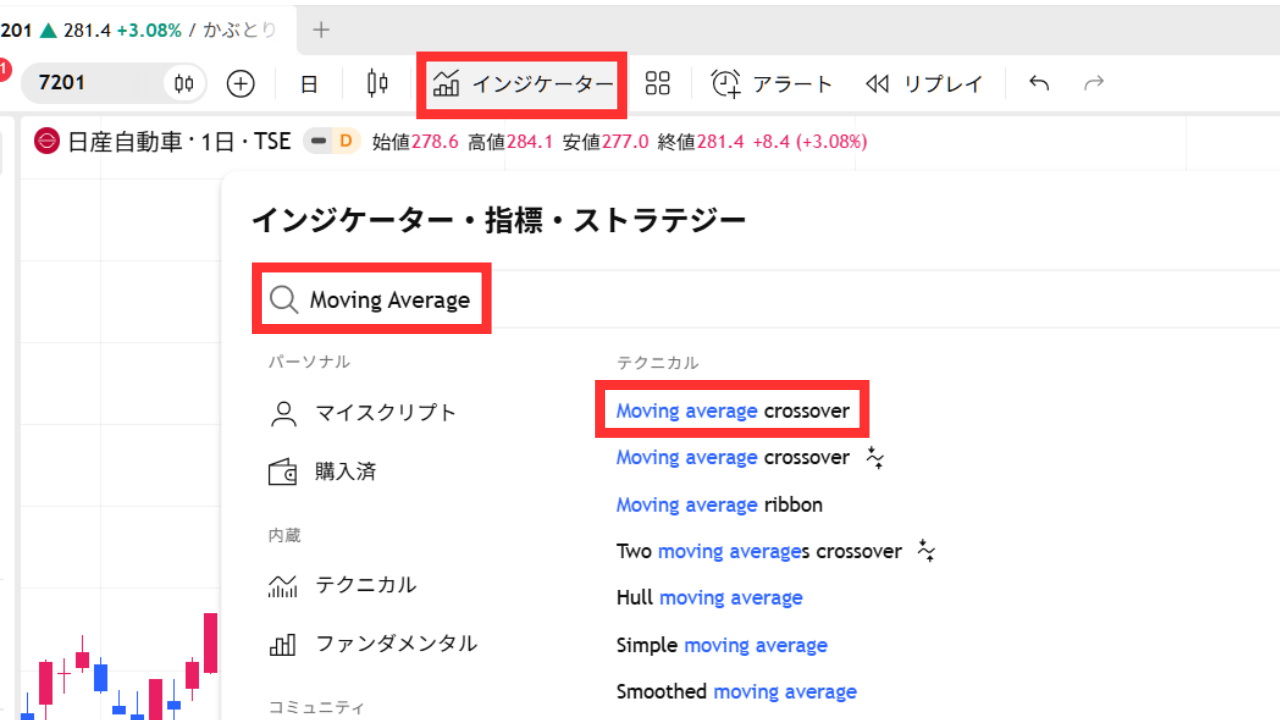This screenshot has height=720, width=1280.
Task: Undo the last action
Action: tap(1039, 83)
